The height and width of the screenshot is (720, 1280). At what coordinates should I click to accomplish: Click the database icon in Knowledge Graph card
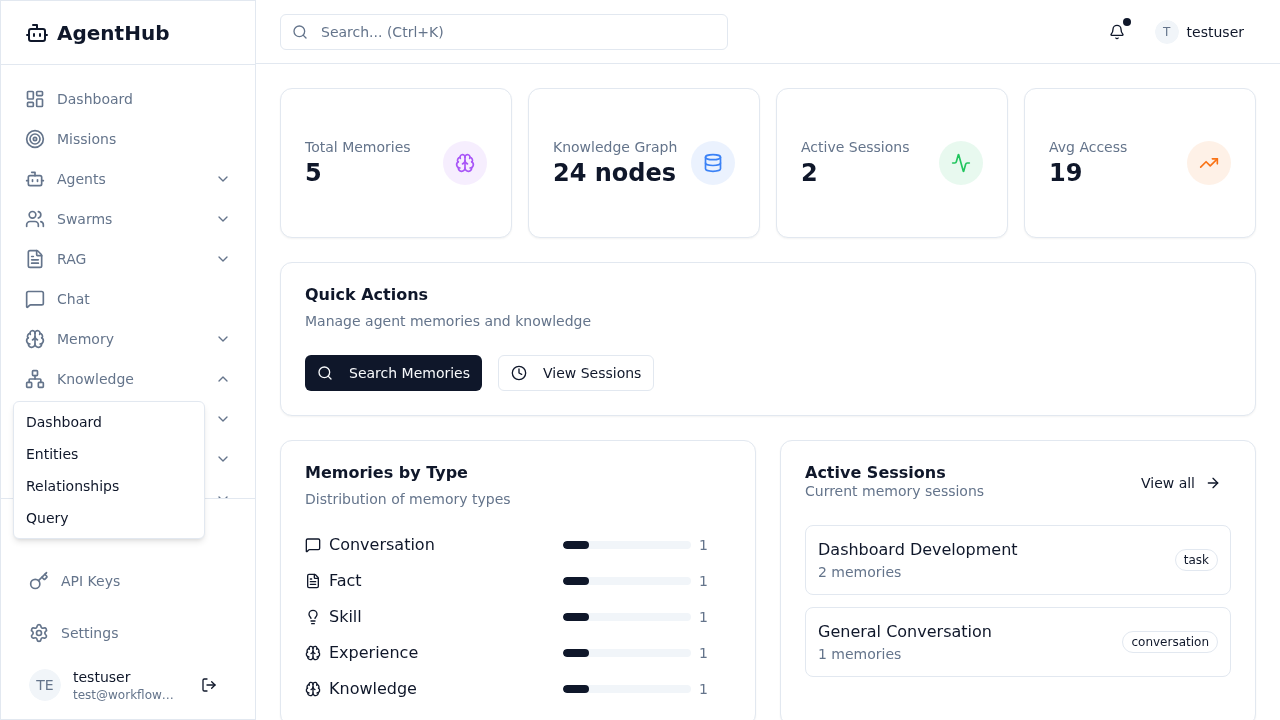713,163
